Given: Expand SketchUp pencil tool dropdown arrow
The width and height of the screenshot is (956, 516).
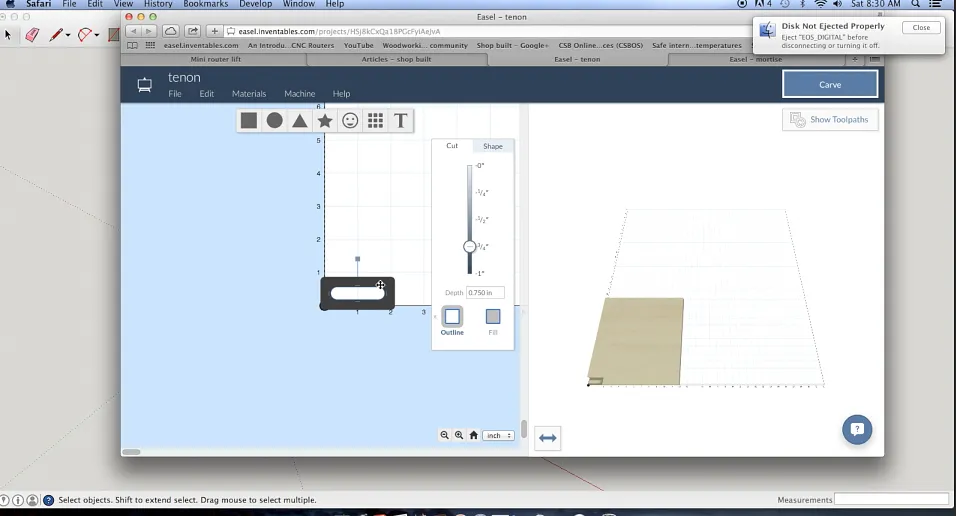Looking at the screenshot, I should click(68, 35).
